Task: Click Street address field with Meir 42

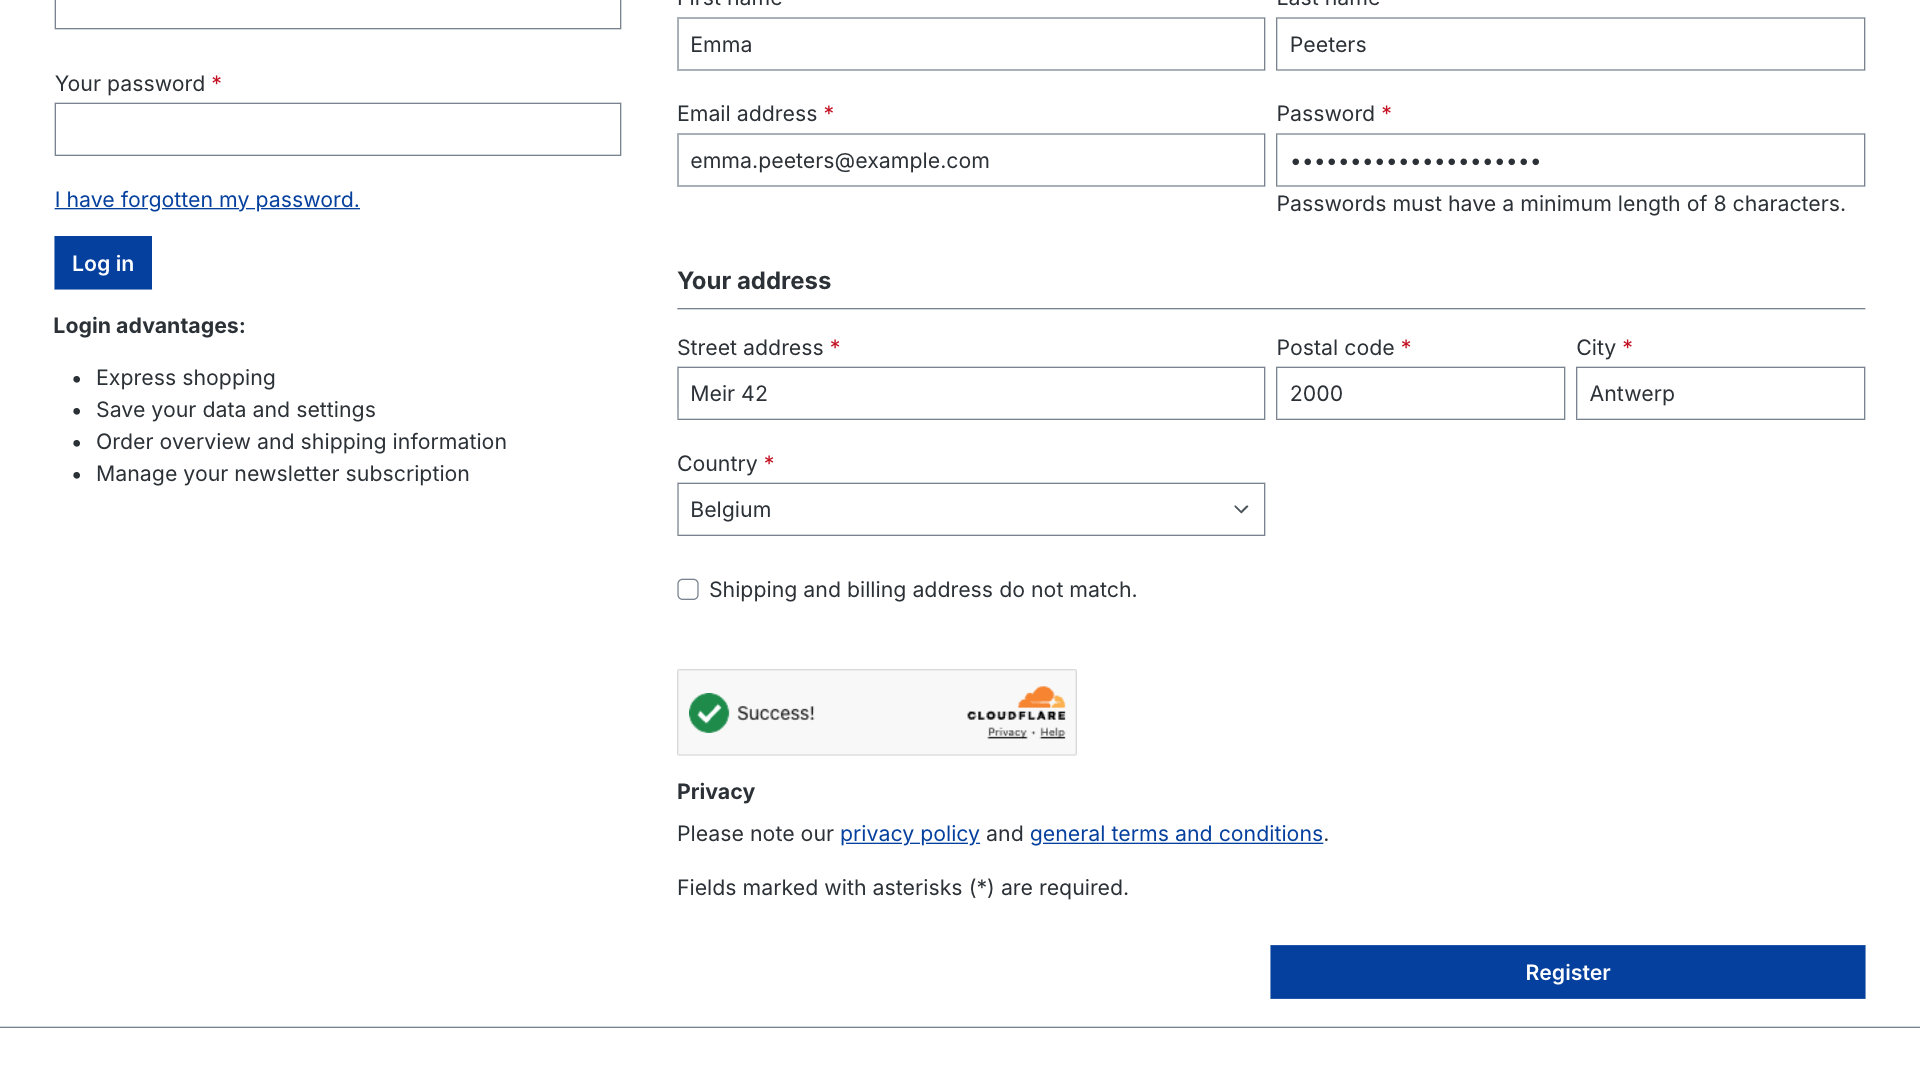Action: point(971,393)
